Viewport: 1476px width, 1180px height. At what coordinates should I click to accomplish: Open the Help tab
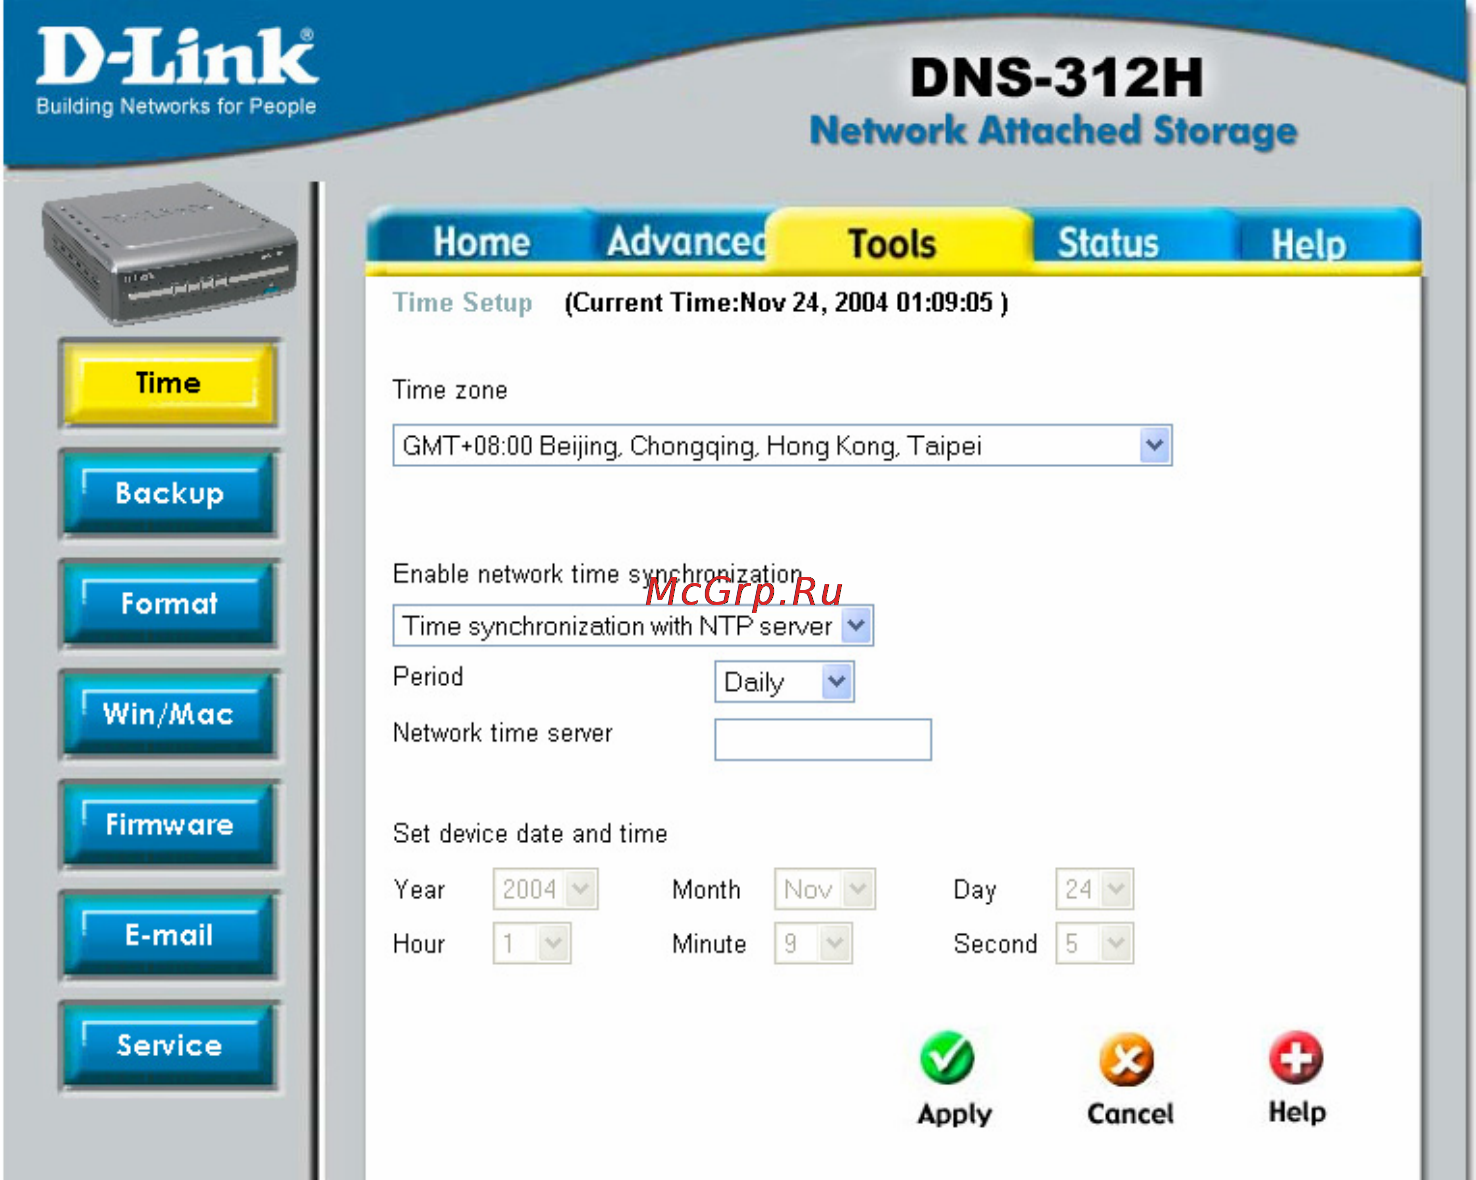tap(1308, 244)
